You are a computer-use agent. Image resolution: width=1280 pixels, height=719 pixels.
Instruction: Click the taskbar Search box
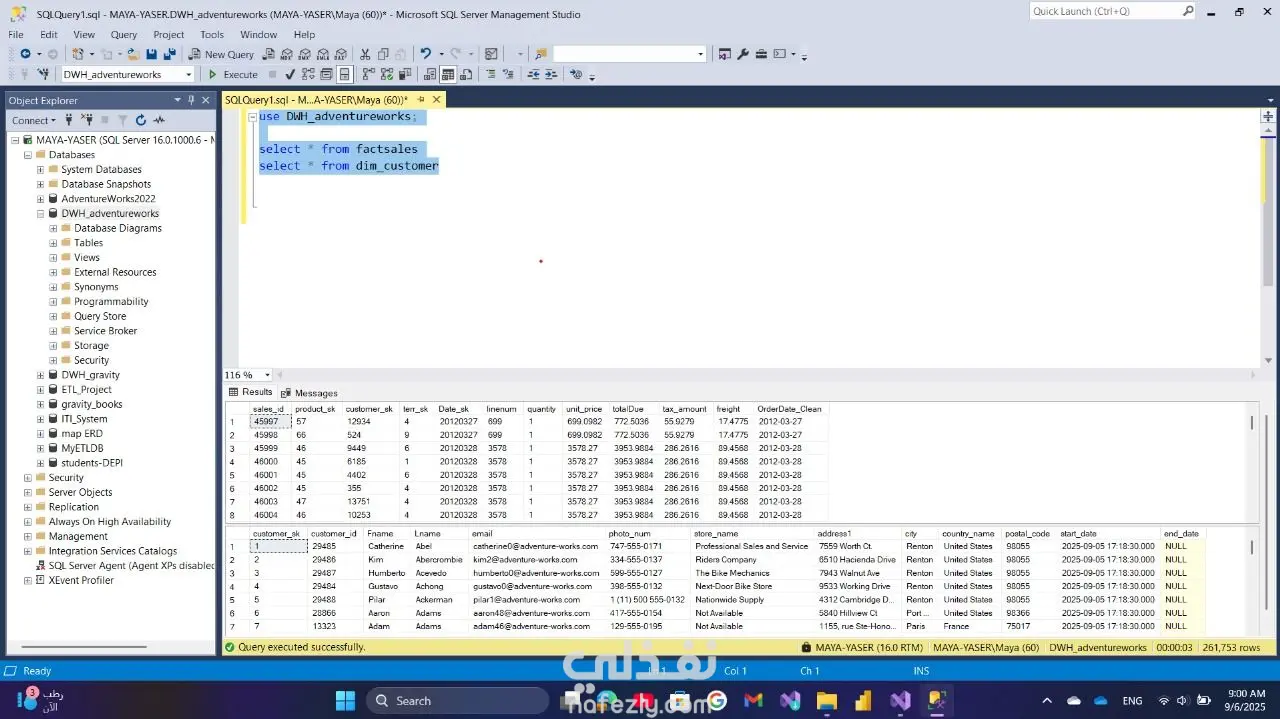coord(457,700)
